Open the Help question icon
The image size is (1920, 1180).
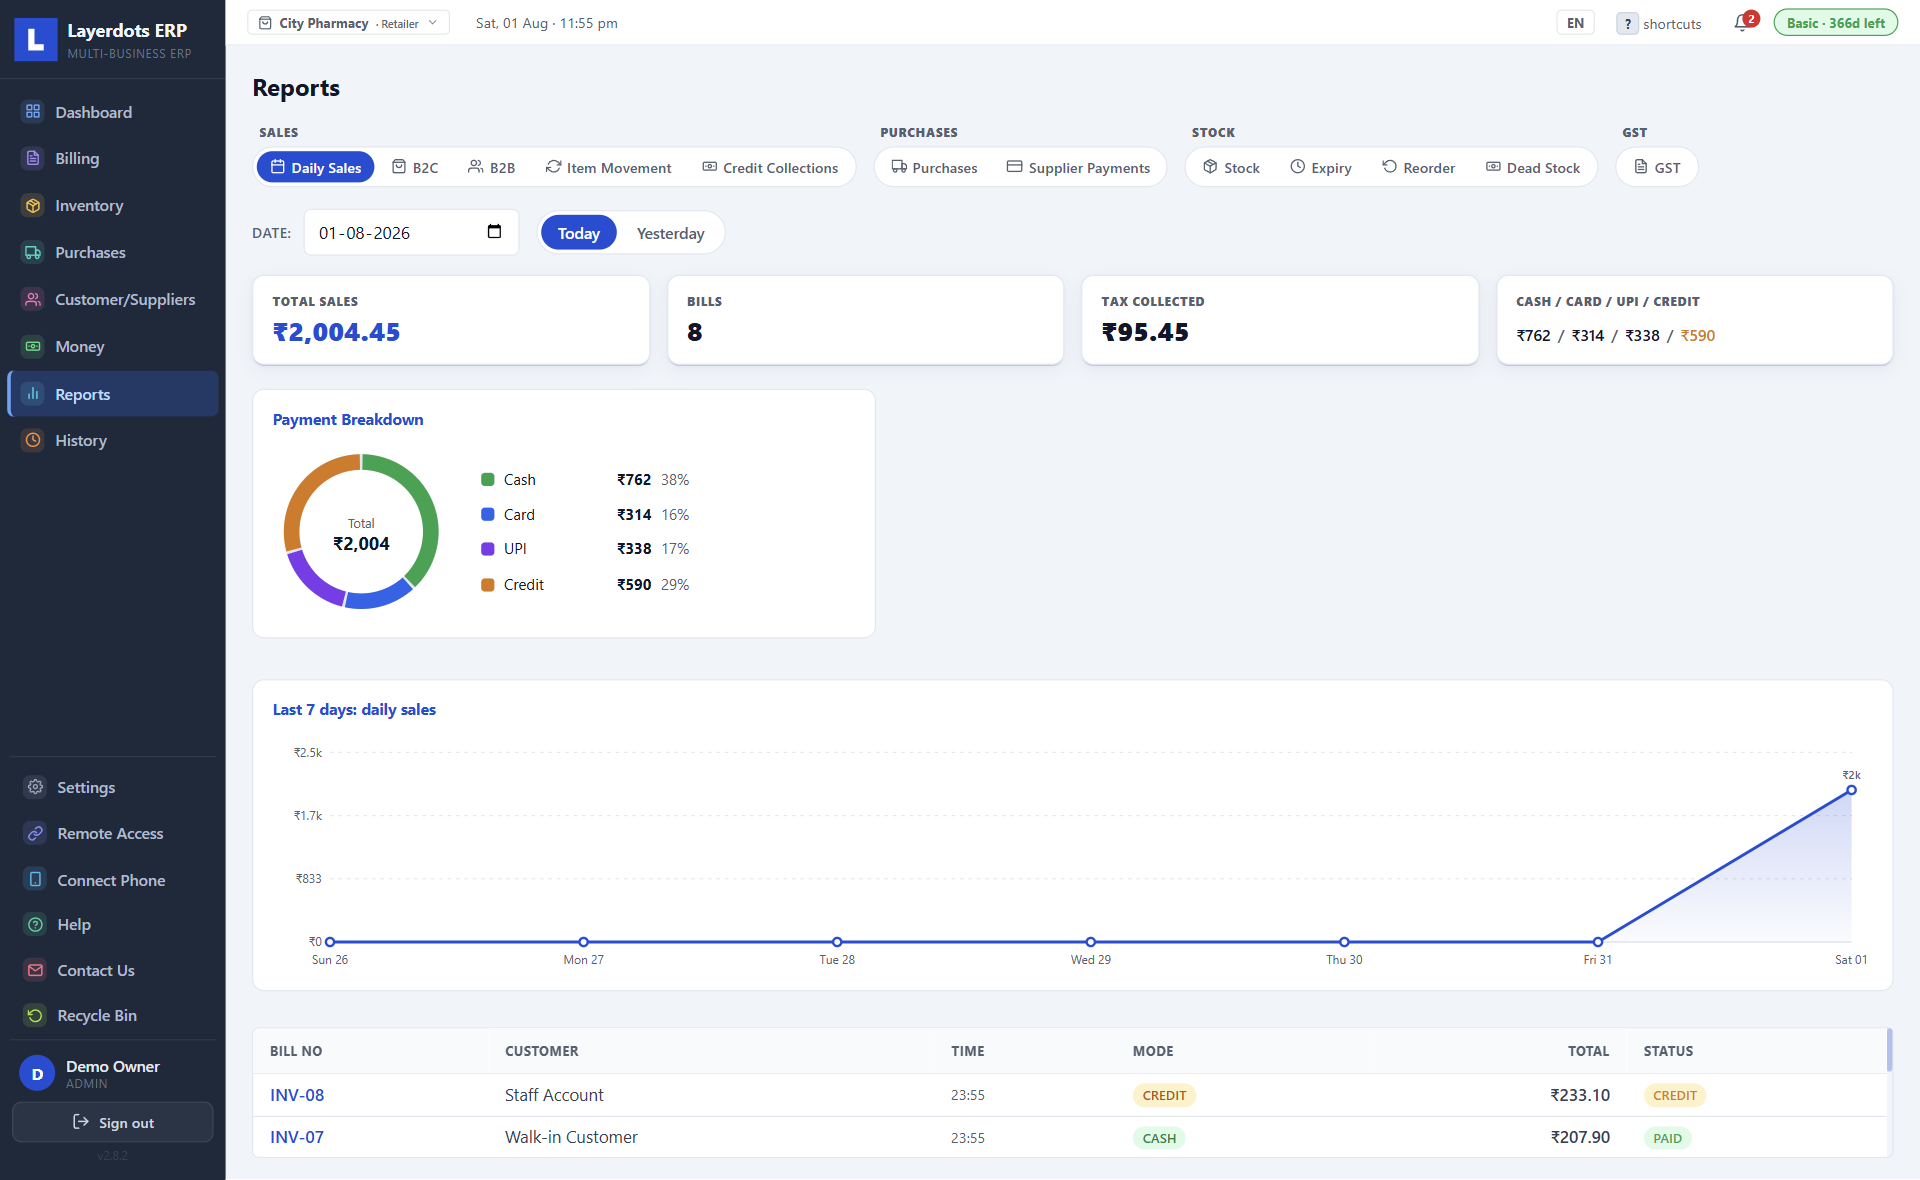point(35,924)
